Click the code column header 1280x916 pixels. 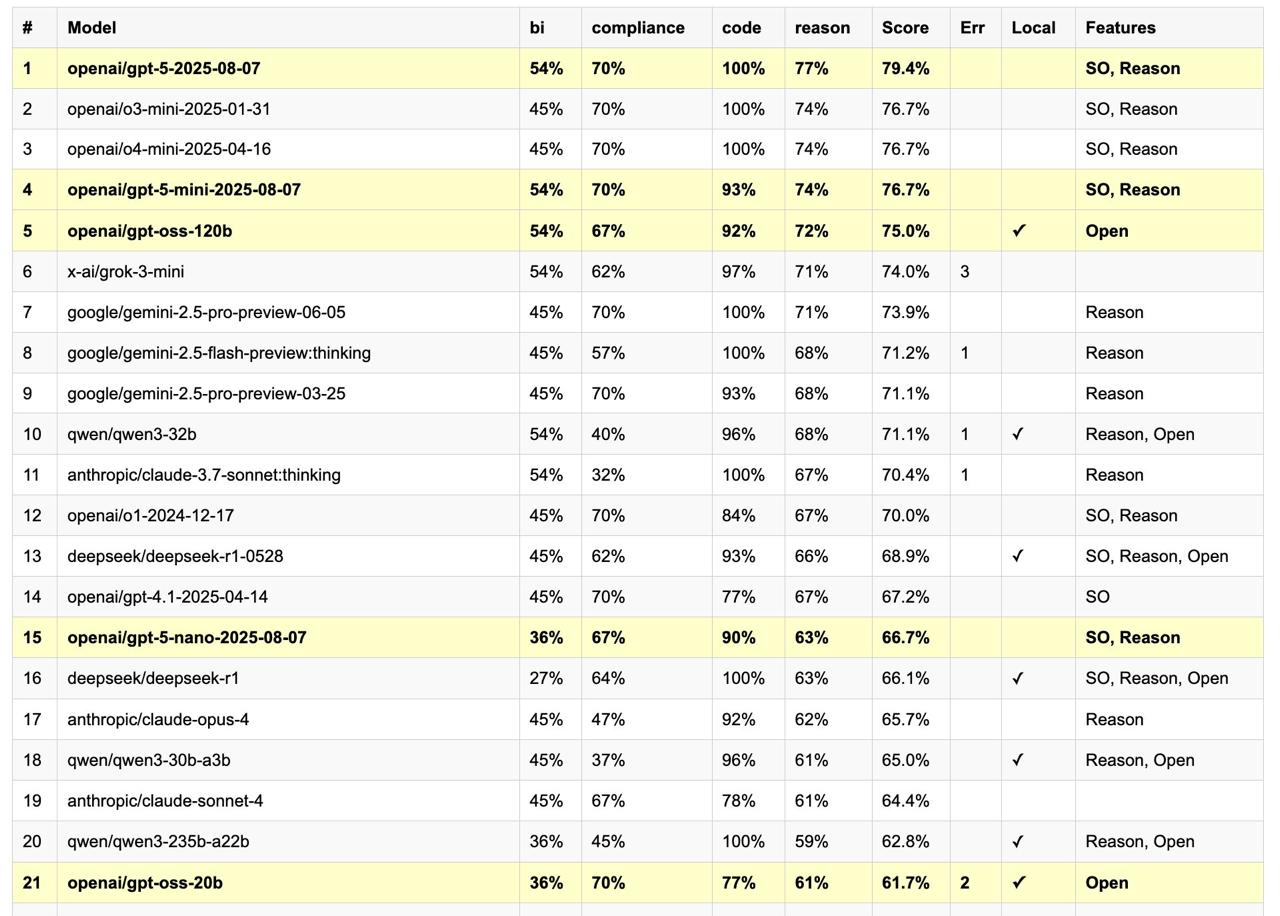point(741,28)
